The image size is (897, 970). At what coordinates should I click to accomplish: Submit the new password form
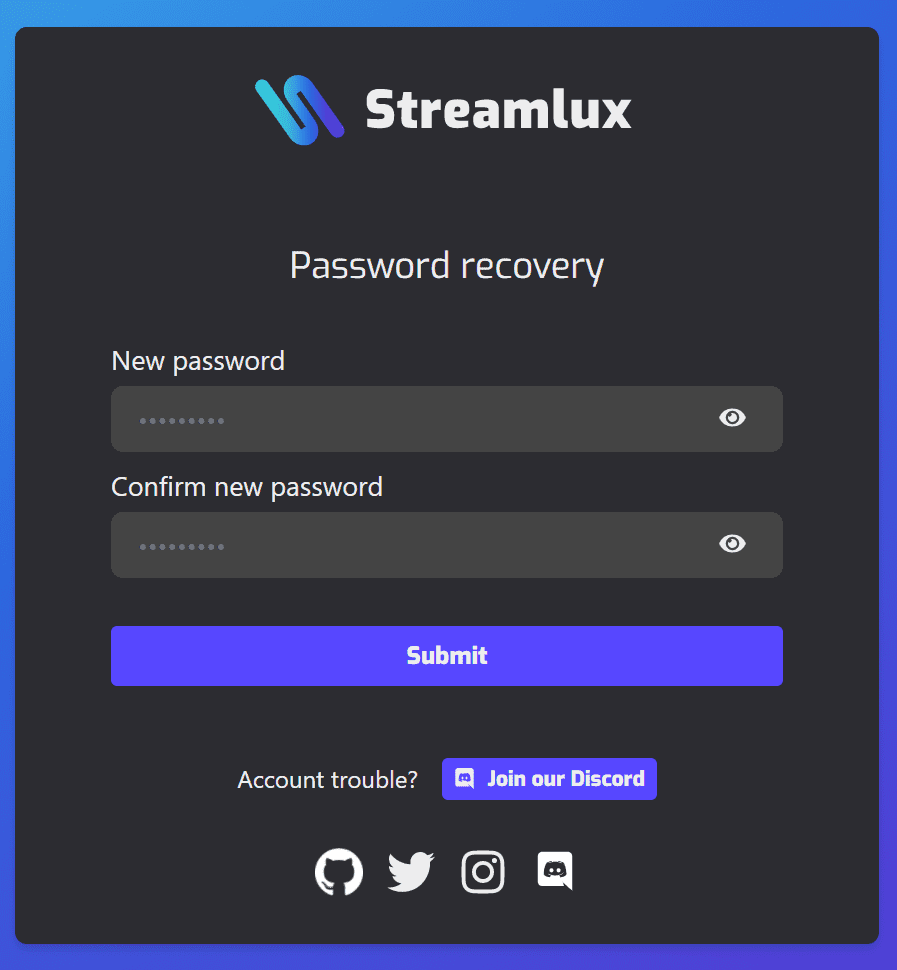(x=447, y=656)
